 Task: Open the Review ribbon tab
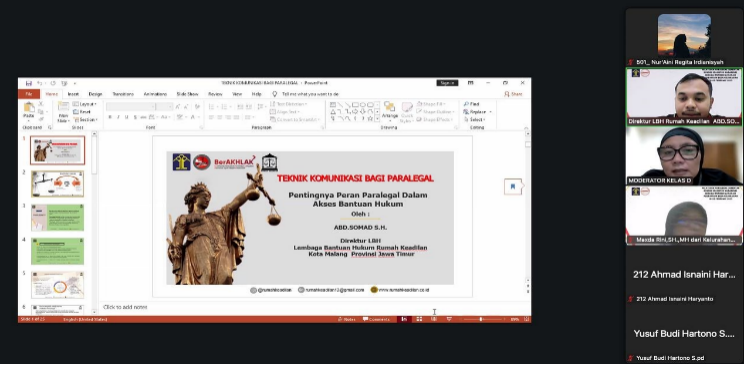(x=215, y=94)
